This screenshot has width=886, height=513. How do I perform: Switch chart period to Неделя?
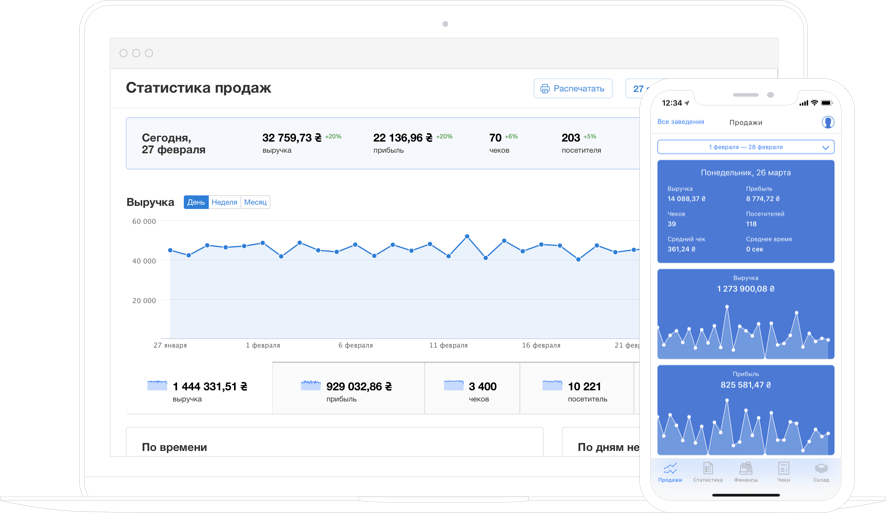(x=225, y=202)
